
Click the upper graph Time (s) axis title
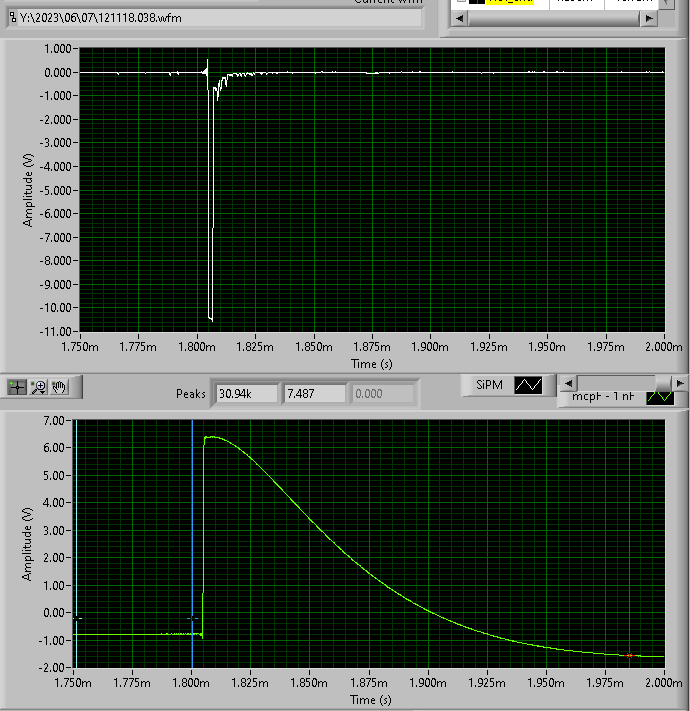(372, 364)
